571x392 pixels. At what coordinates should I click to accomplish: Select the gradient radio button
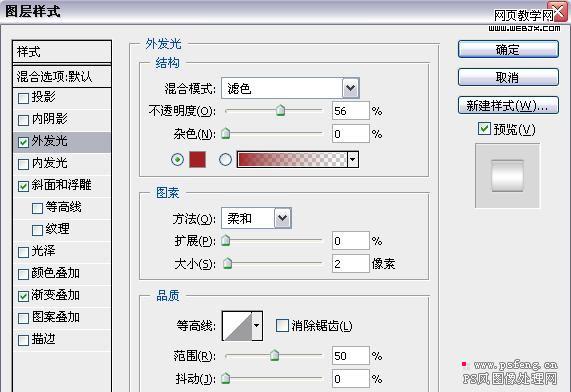225,160
